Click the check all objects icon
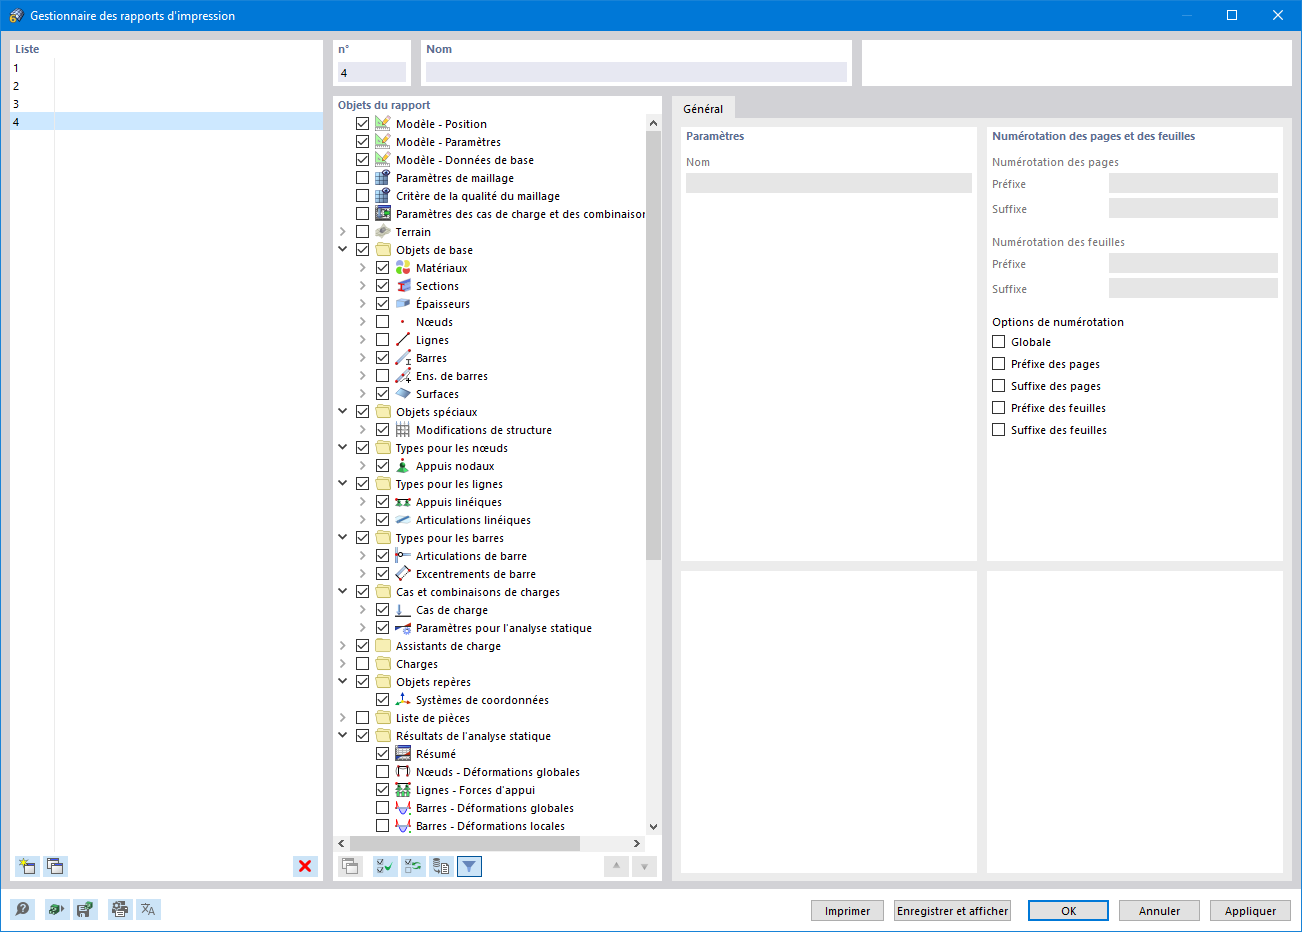This screenshot has width=1302, height=932. pyautogui.click(x=385, y=866)
